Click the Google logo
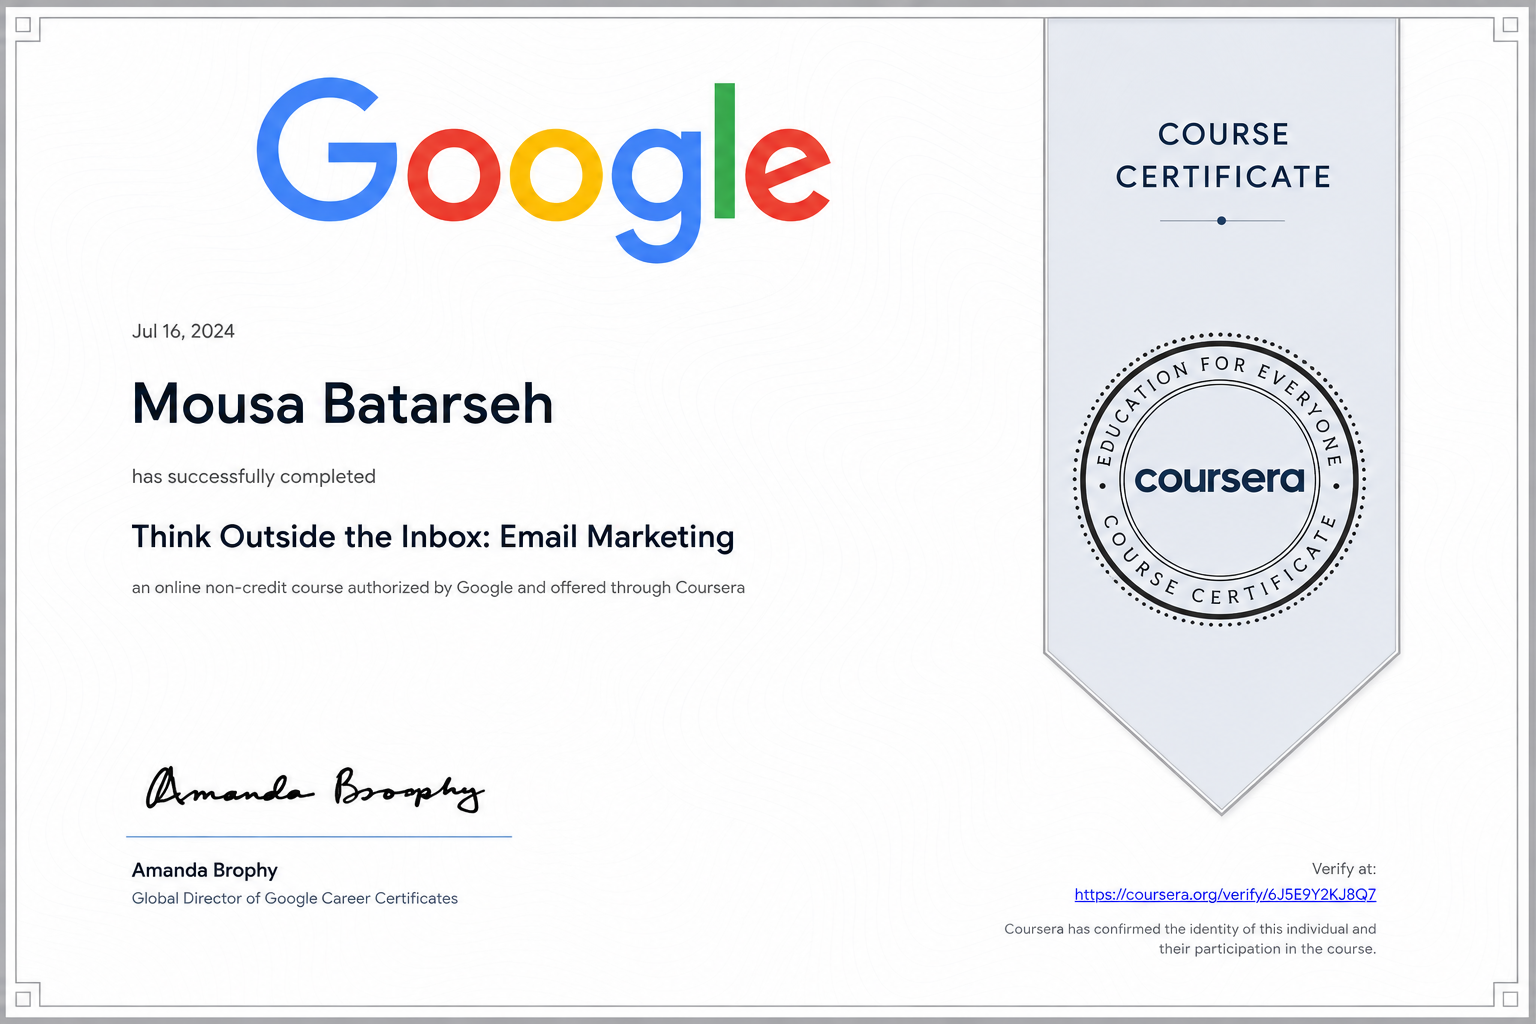1536x1024 pixels. click(543, 171)
